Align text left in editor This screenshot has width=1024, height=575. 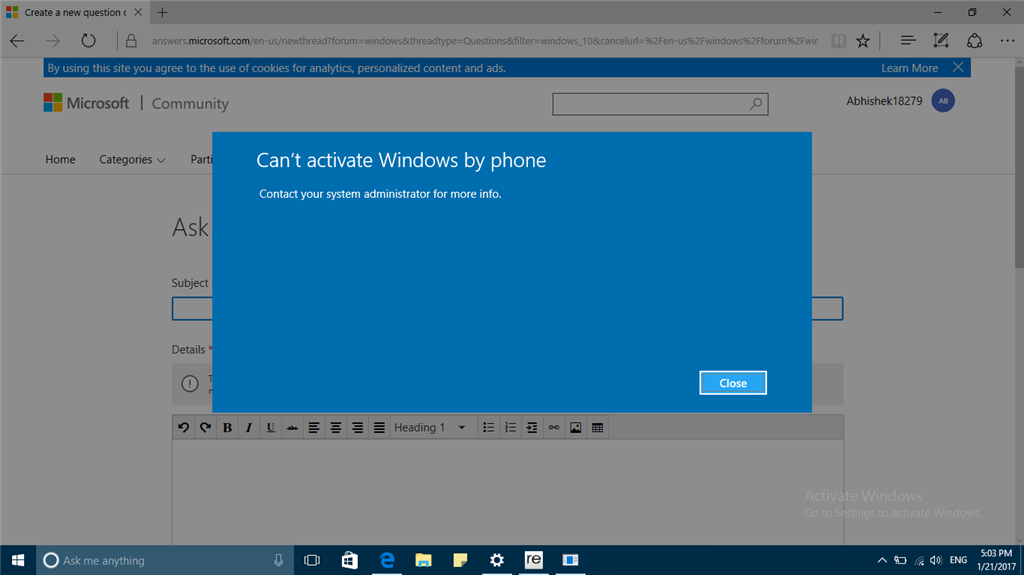(313, 427)
